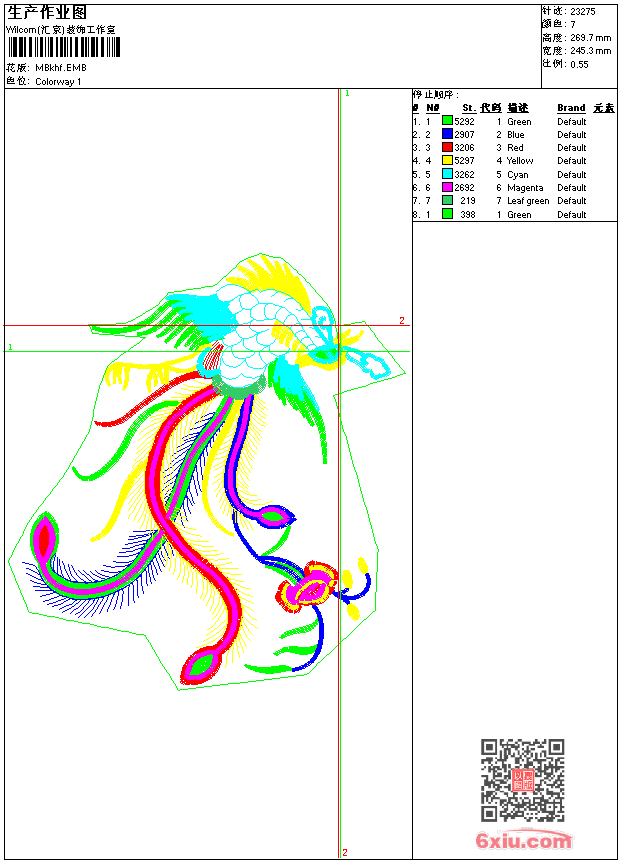Viewport: 620px width, 860px height.
Task: Click red guide marker 2 at right
Action: tap(402, 320)
